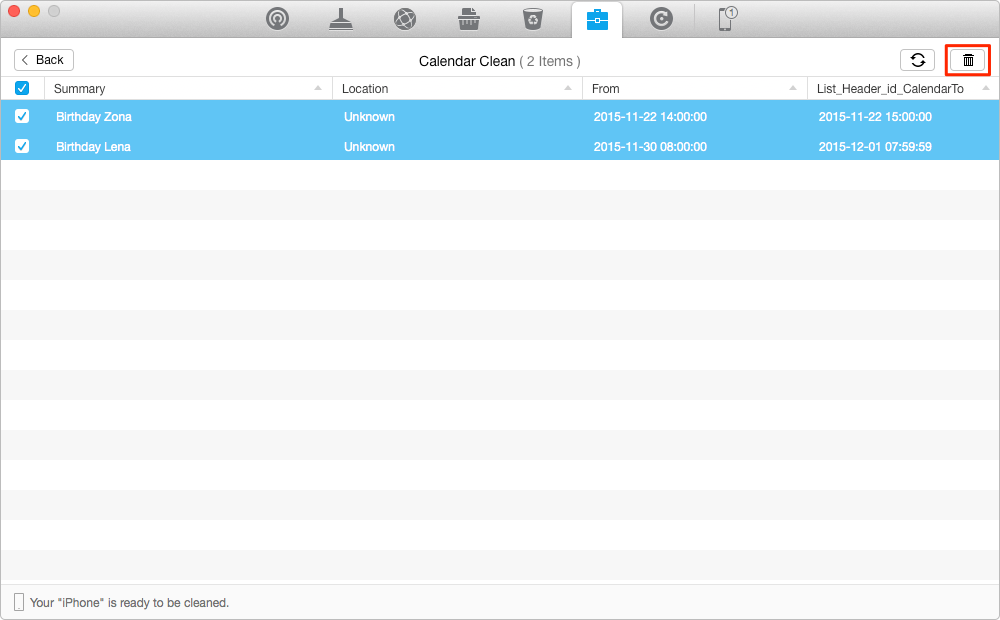Screen dimensions: 1000x620
Task: Select the Birthday Zona summary text
Action: (x=94, y=117)
